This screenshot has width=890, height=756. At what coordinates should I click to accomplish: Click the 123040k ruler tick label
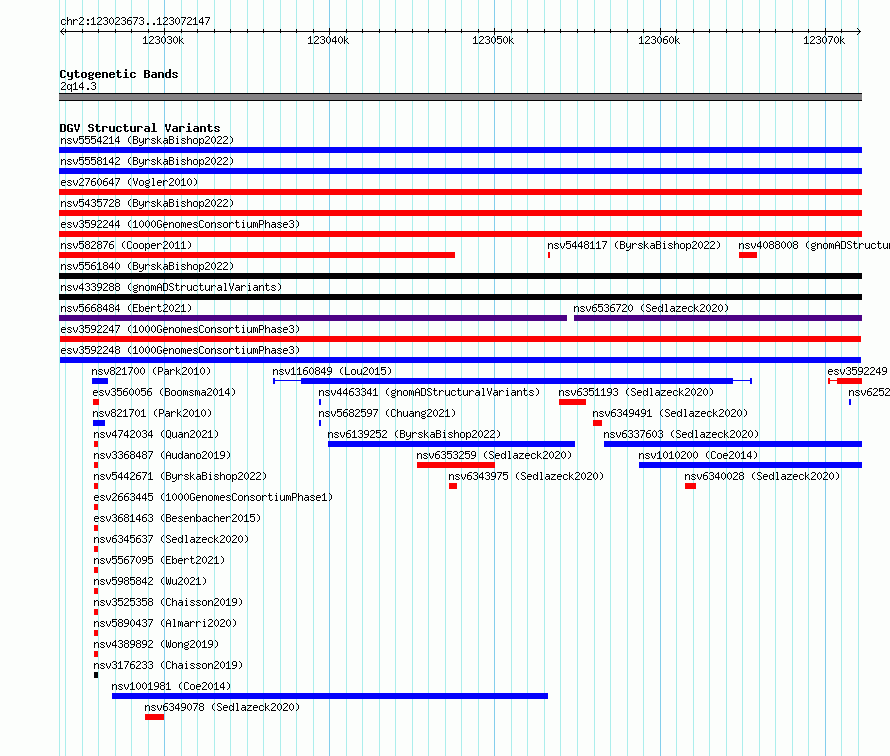[x=328, y=40]
